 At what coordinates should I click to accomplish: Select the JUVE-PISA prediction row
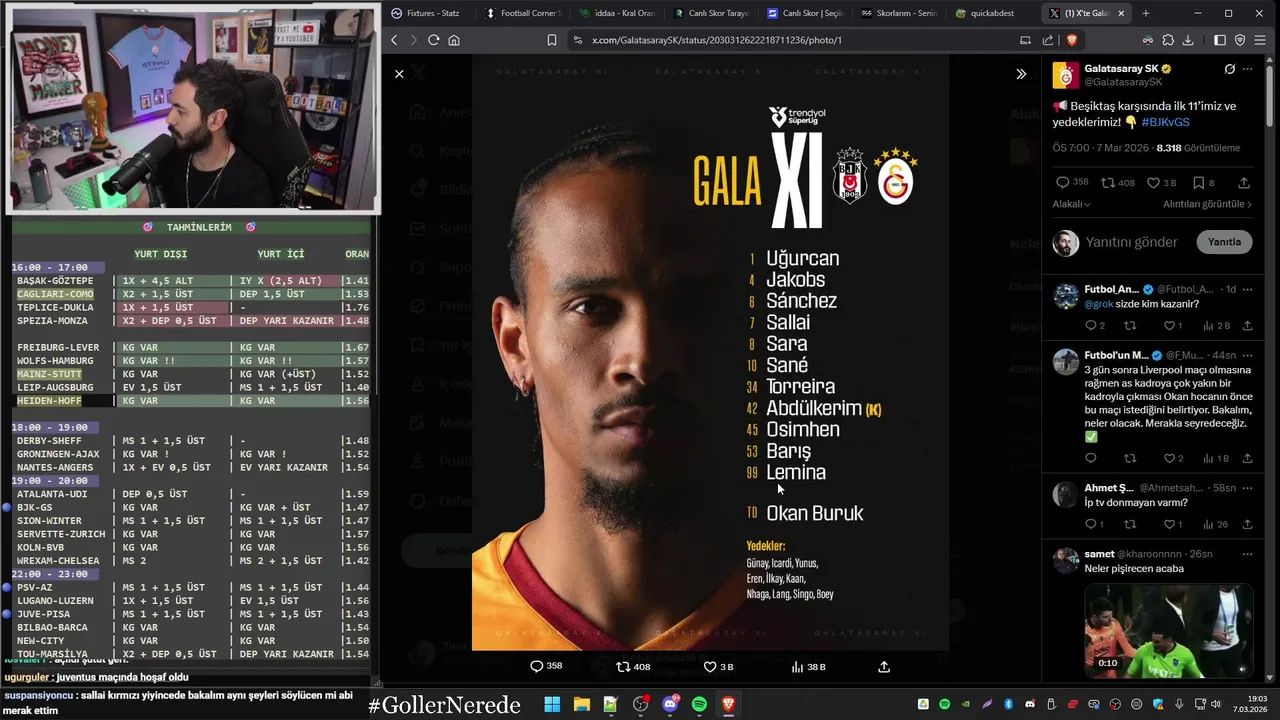coord(192,614)
